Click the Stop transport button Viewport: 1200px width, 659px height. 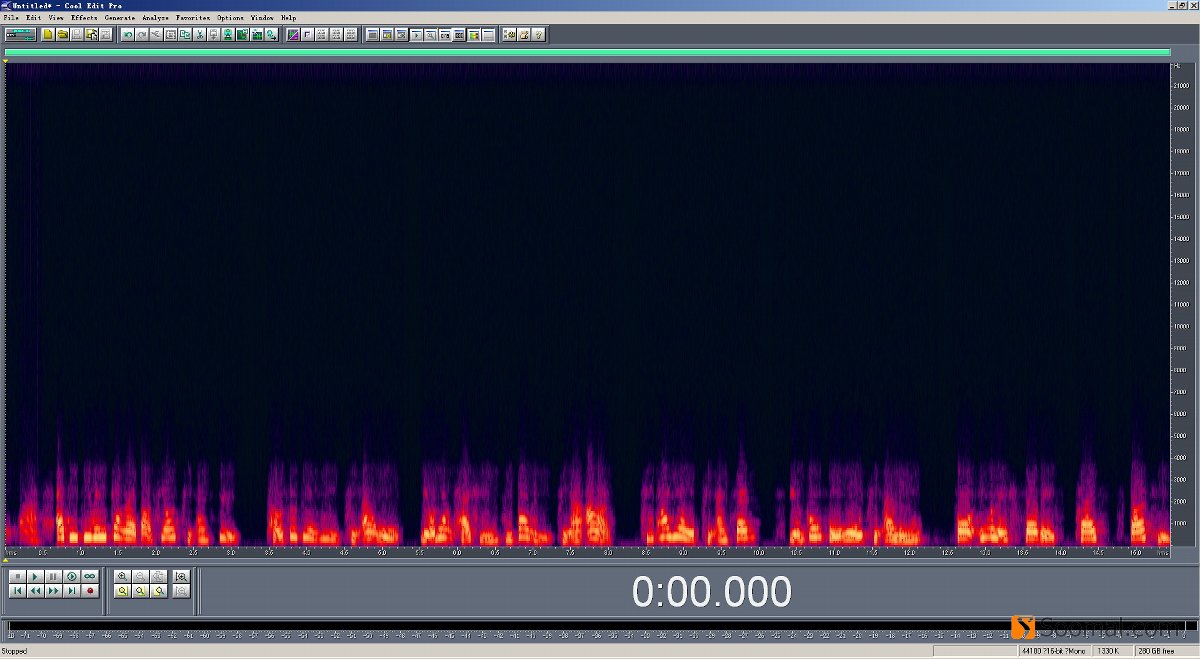coord(18,576)
